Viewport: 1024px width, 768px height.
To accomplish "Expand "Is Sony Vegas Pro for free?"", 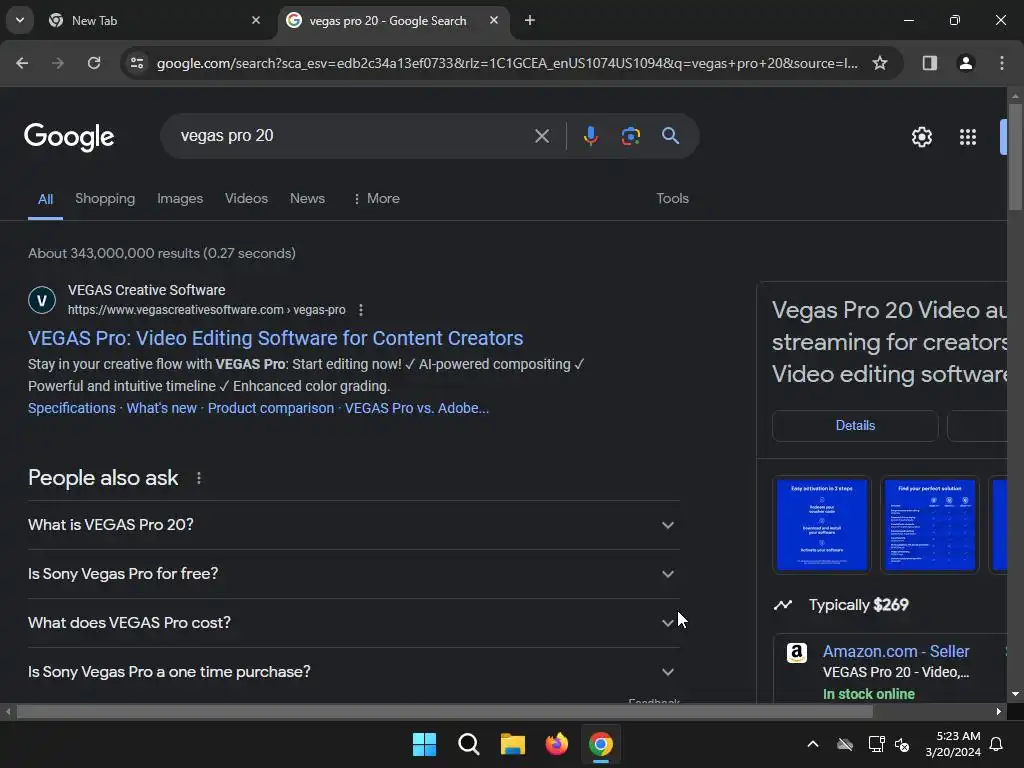I will [353, 574].
